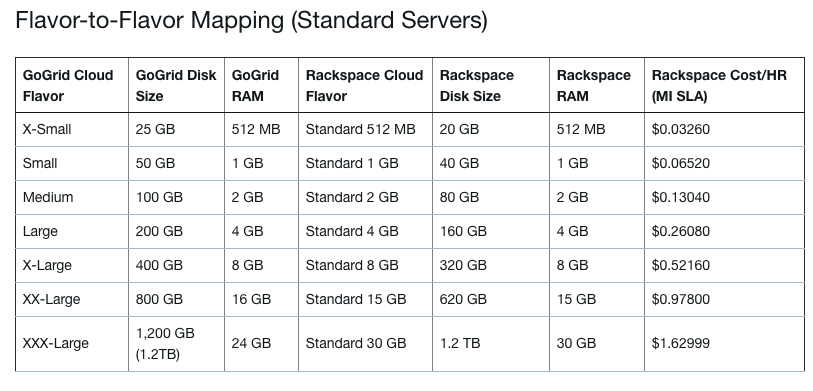Select the GoGrid Disk Size column header

point(176,86)
